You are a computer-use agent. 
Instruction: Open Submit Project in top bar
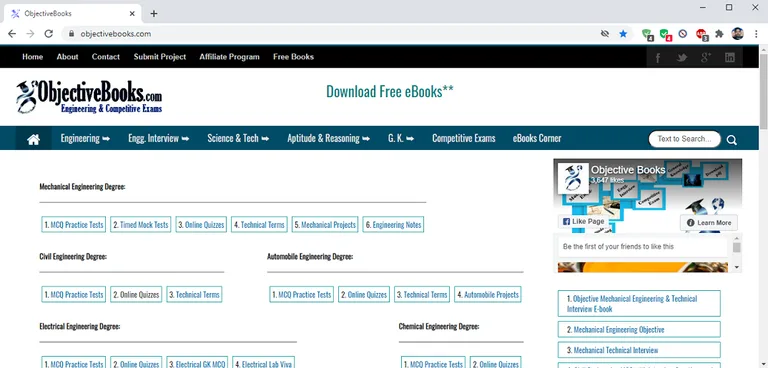(160, 57)
